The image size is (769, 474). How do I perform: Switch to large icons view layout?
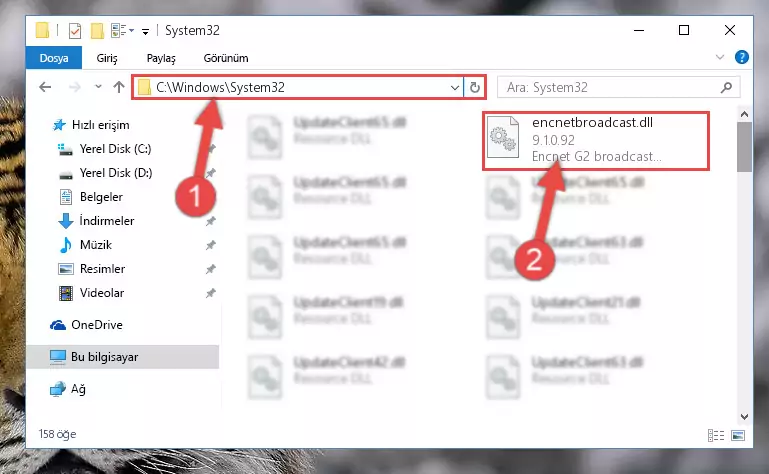[738, 435]
